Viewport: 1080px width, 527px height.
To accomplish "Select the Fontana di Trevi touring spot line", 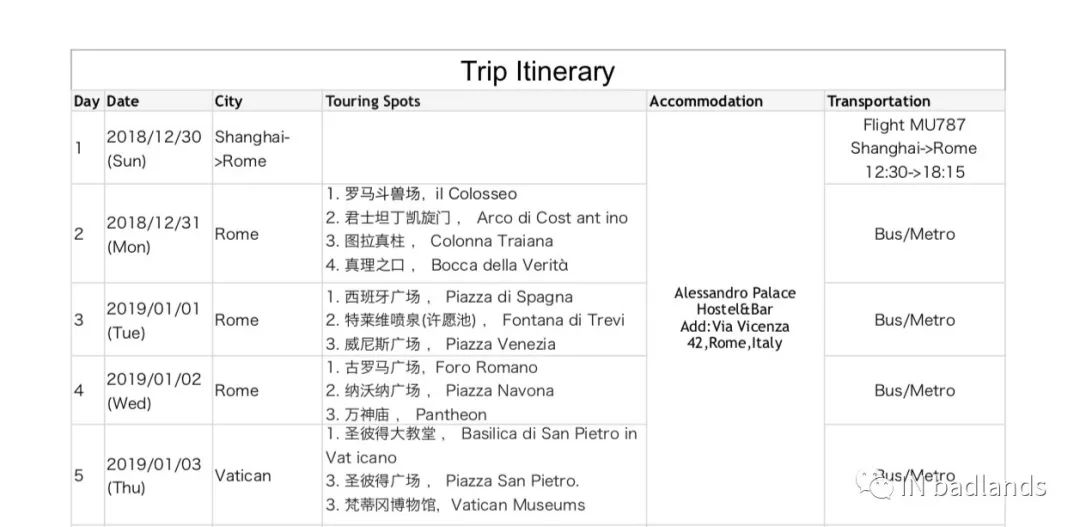I will [475, 320].
